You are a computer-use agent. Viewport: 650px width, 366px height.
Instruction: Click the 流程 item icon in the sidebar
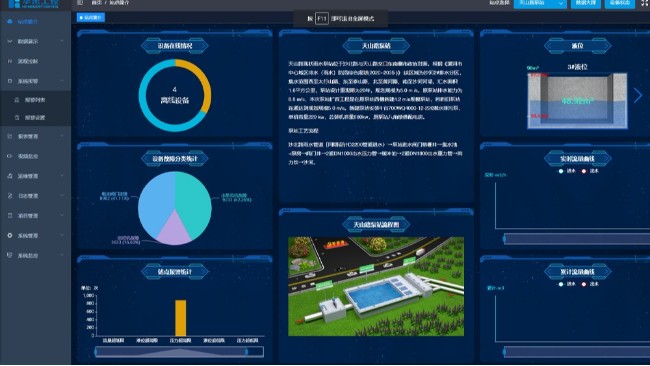(10, 61)
